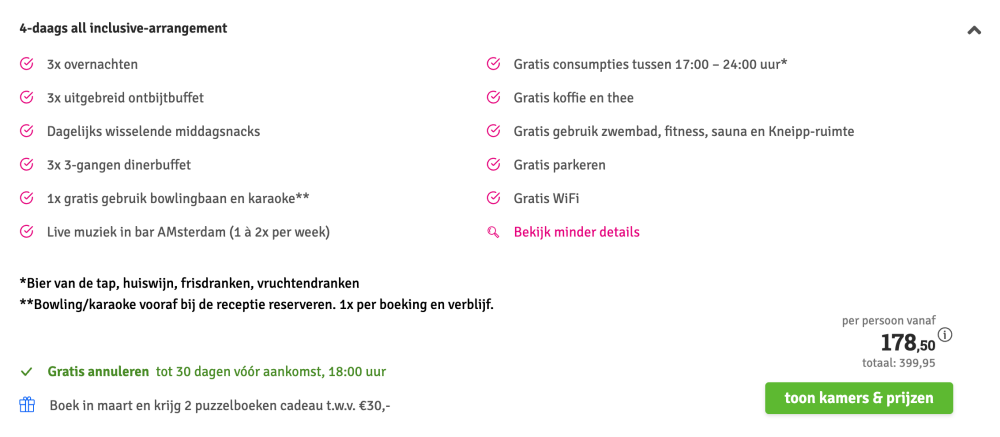Click the magnifier icon beside Bekijk minder details
The height and width of the screenshot is (437, 1000).
493,232
